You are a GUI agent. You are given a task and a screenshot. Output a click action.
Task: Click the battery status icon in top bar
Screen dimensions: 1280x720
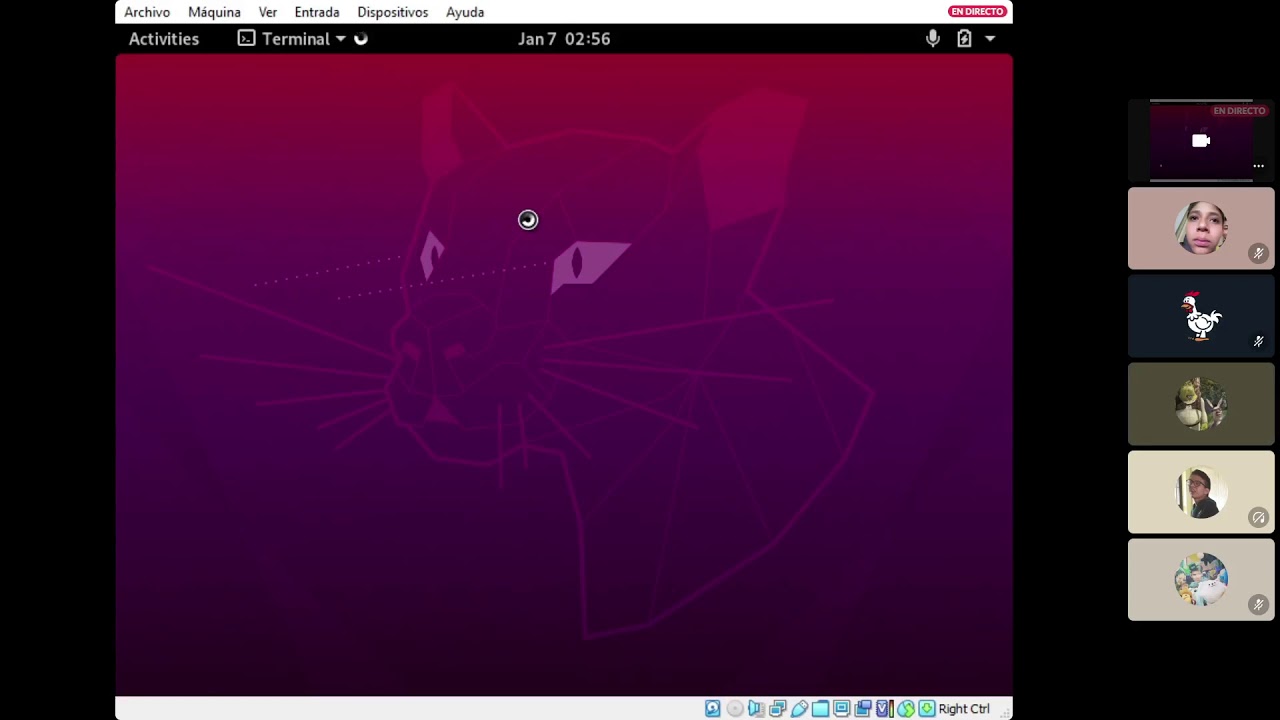964,39
